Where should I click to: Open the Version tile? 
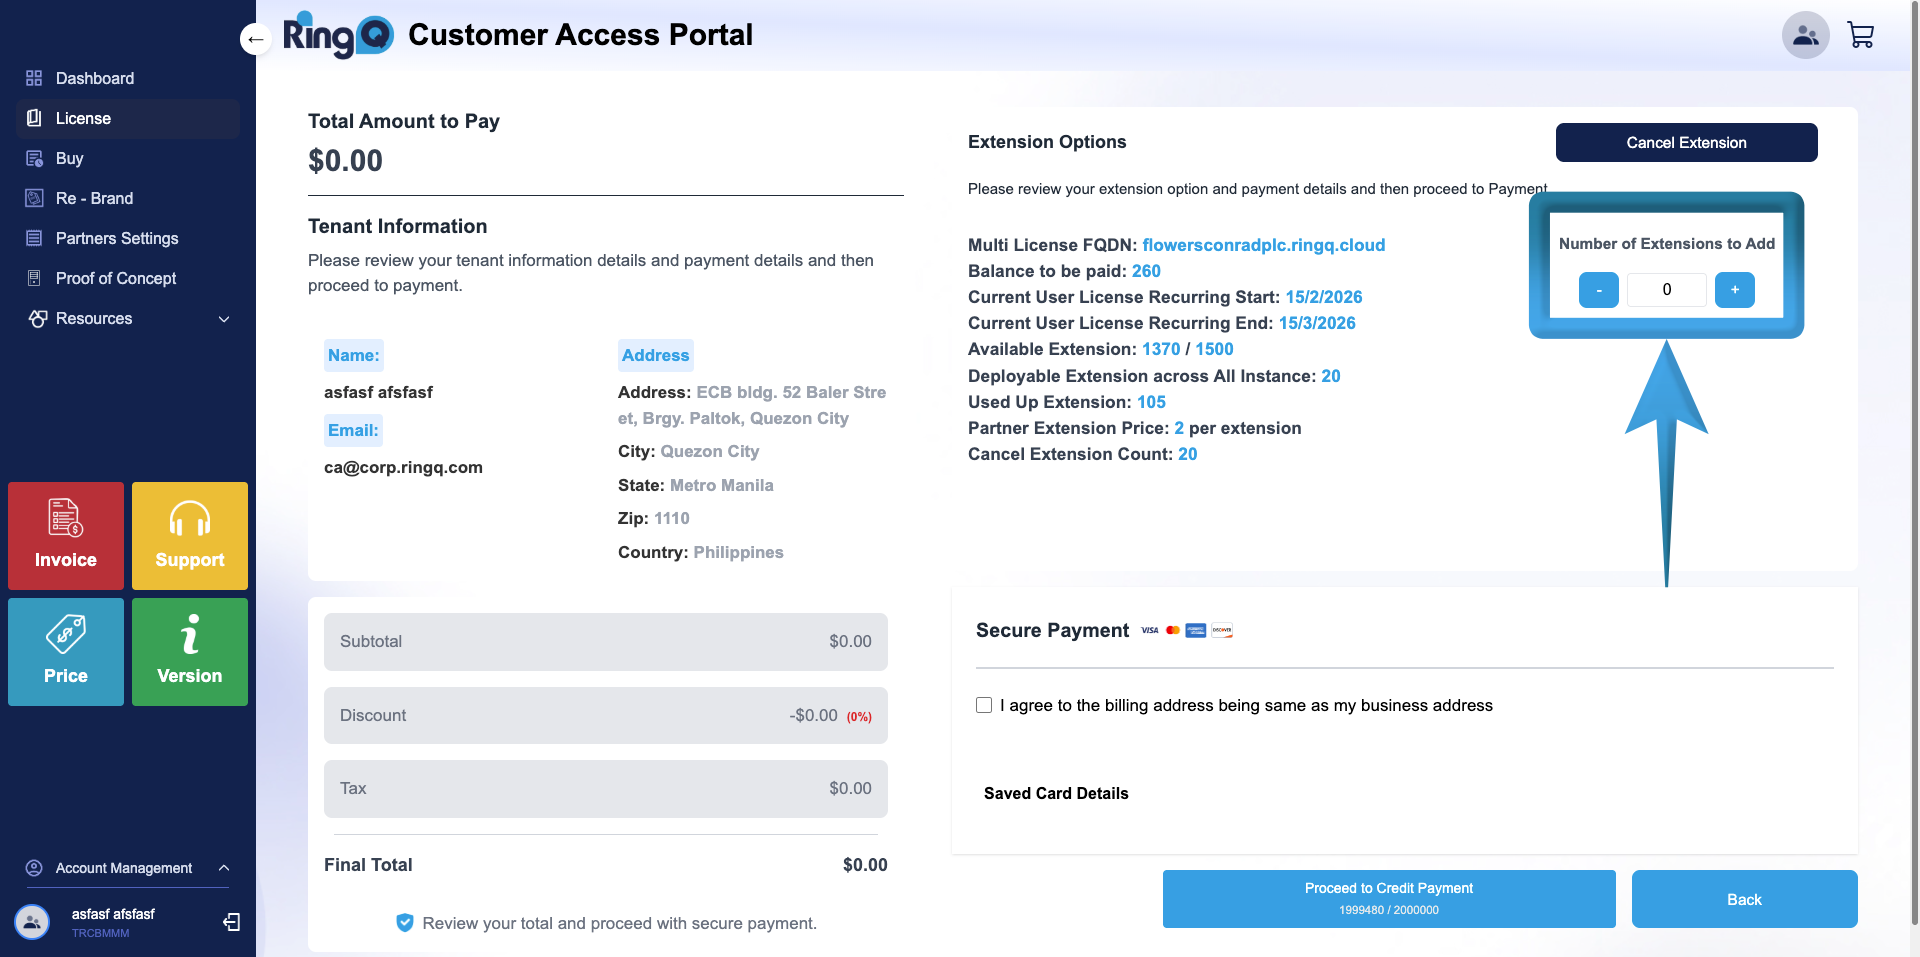189,651
